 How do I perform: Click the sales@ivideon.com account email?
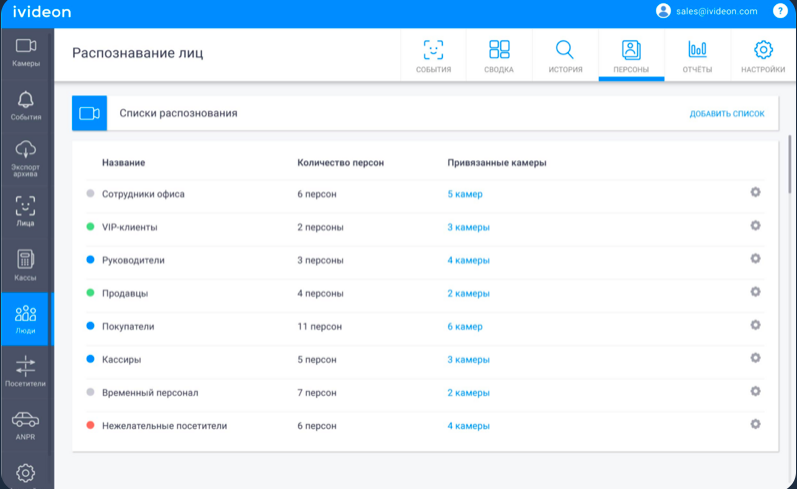[x=716, y=11]
